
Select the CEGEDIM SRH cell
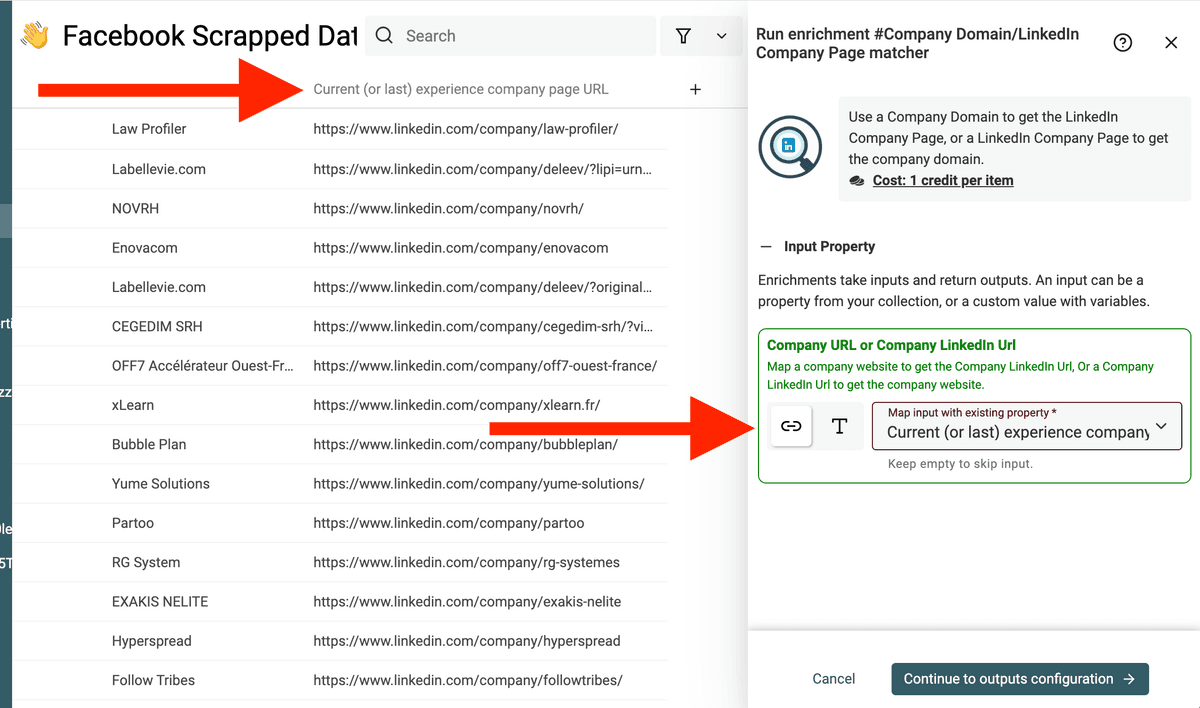tap(157, 326)
